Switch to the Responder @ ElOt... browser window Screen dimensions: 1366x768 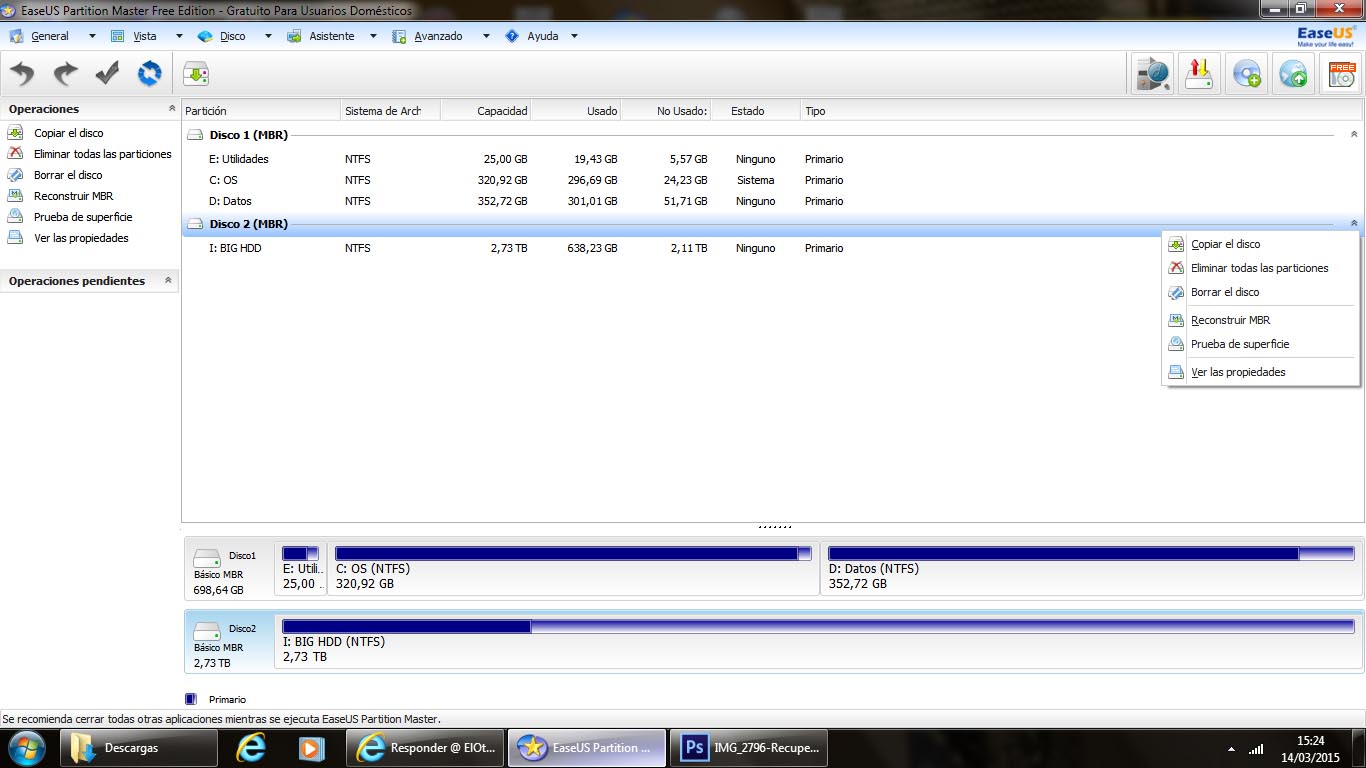[426, 747]
